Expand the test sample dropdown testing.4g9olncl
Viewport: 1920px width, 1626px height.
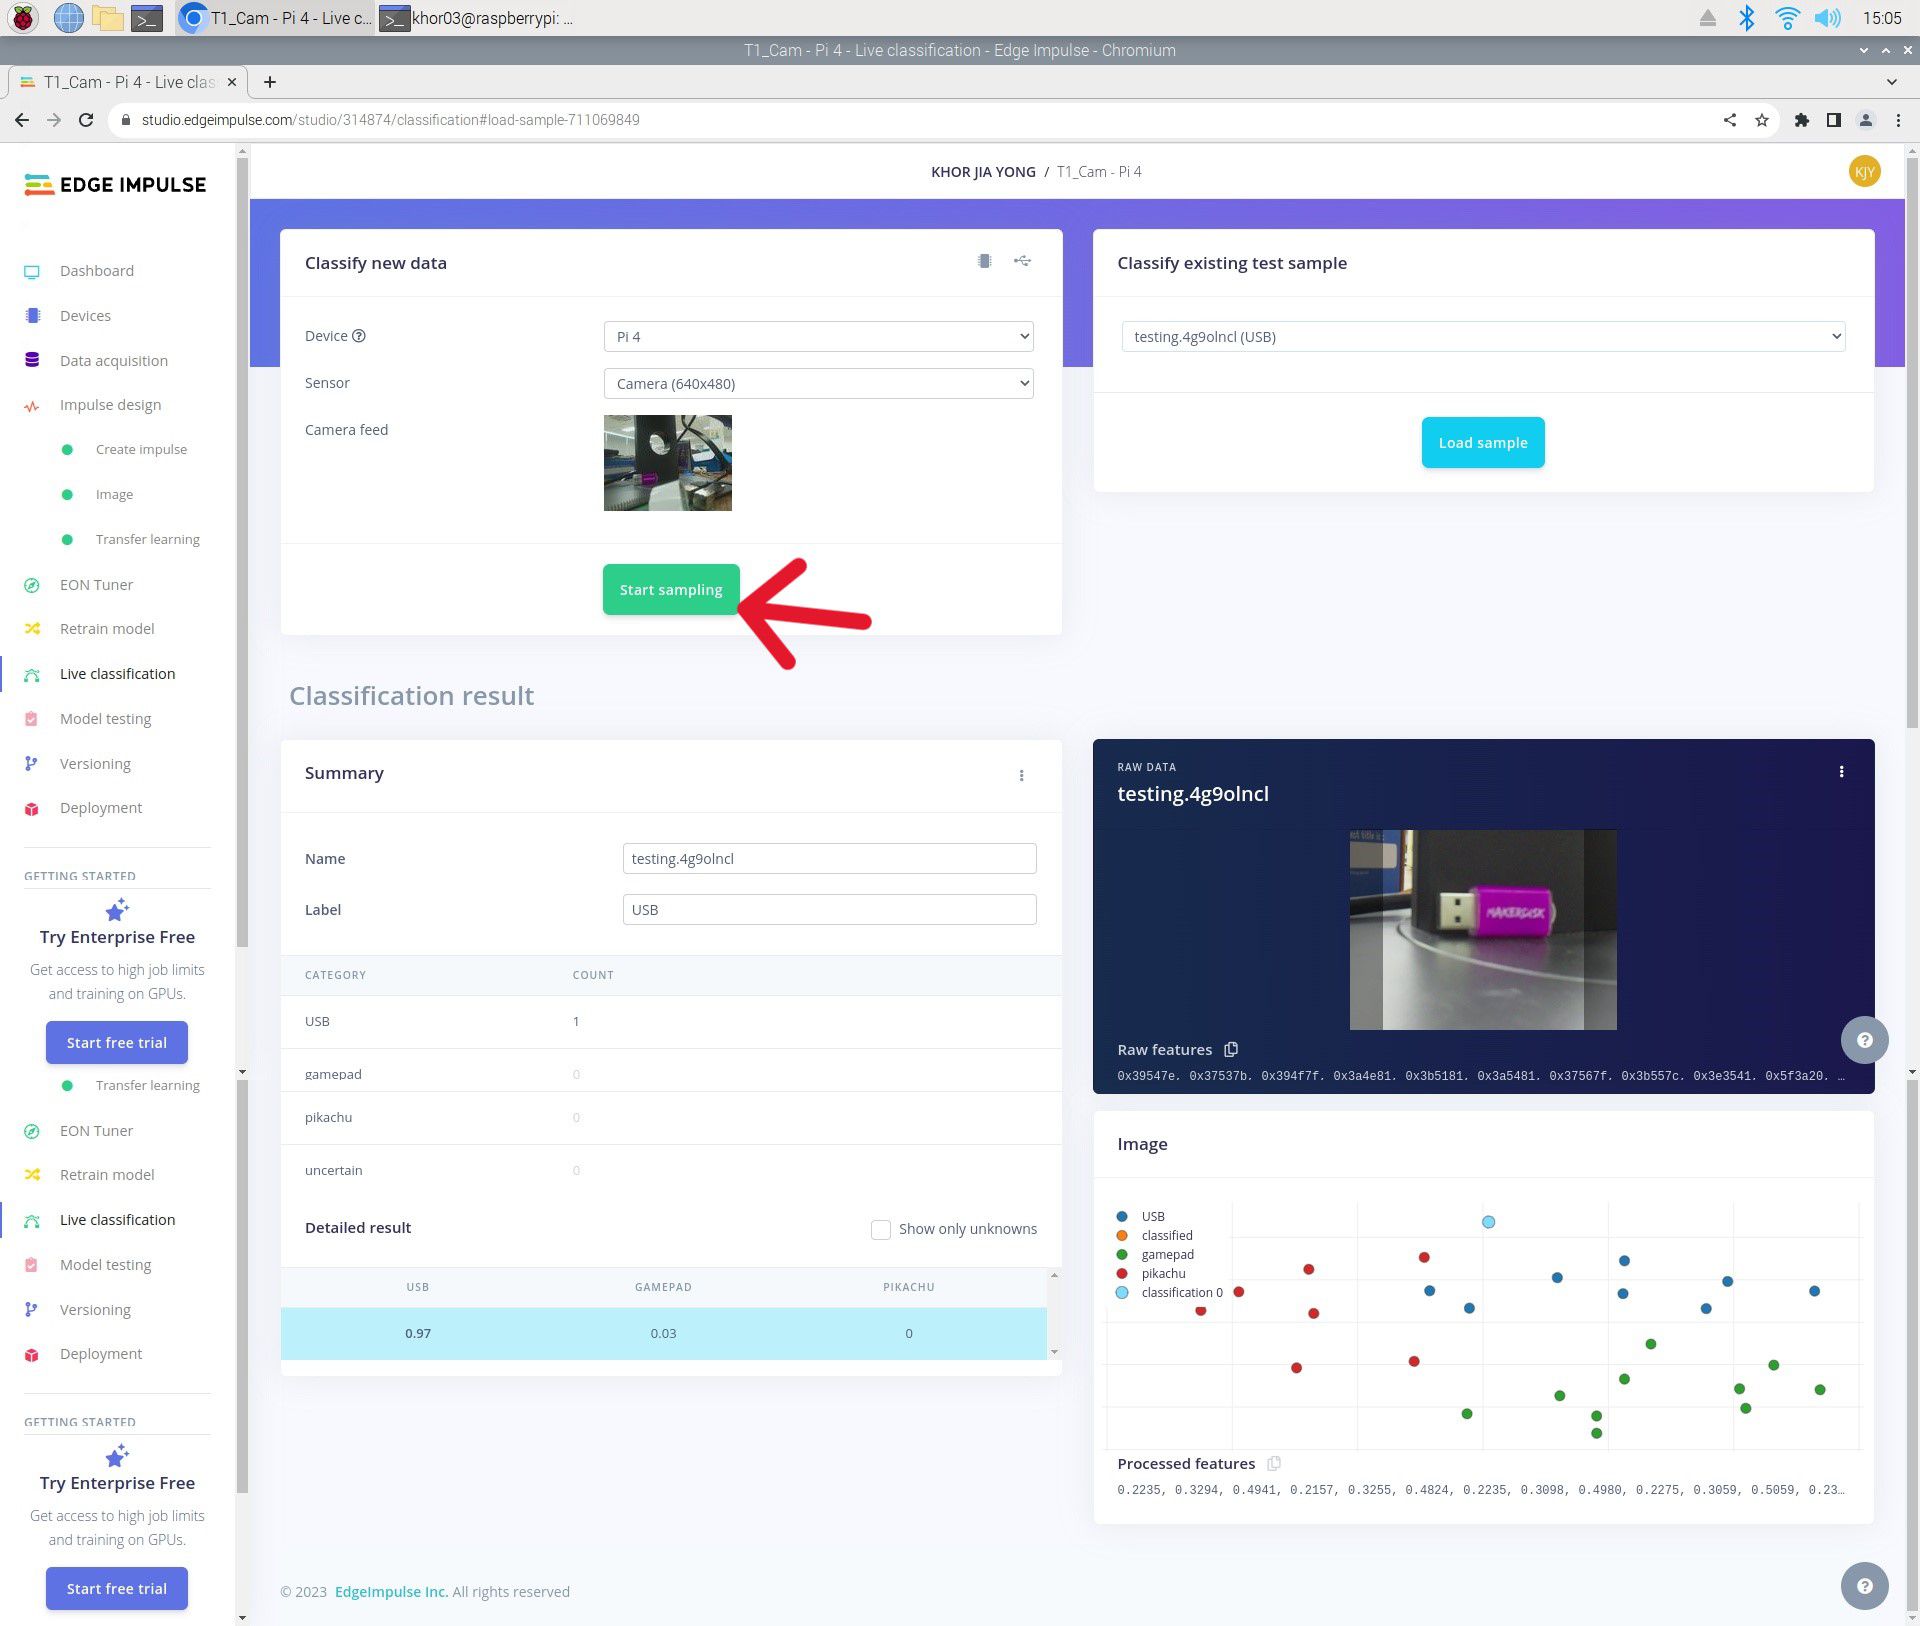point(1482,336)
